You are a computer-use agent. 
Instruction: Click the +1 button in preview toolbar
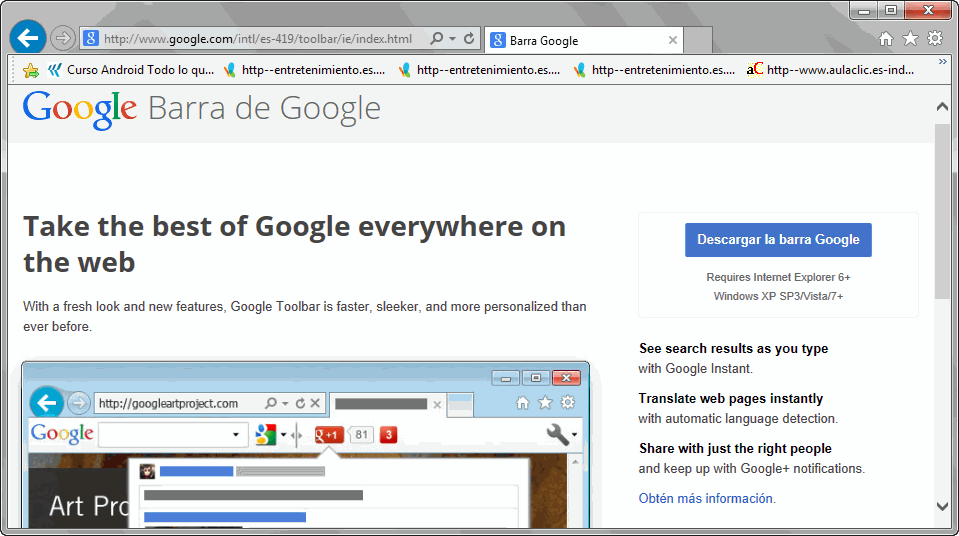pos(328,435)
